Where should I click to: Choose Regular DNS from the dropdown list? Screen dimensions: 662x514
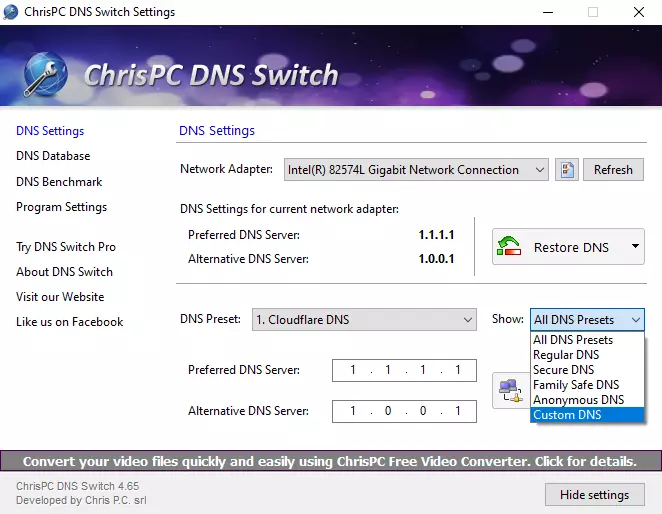[566, 355]
